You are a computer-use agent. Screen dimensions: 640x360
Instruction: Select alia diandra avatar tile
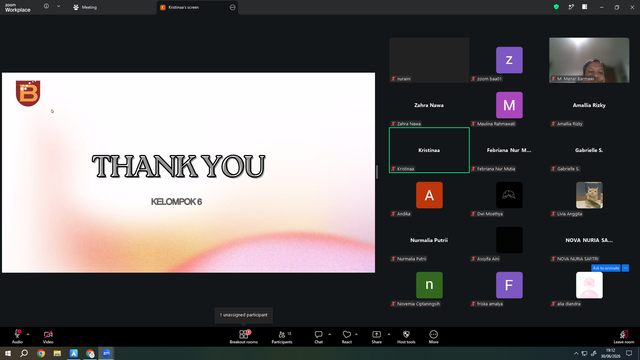pos(589,285)
